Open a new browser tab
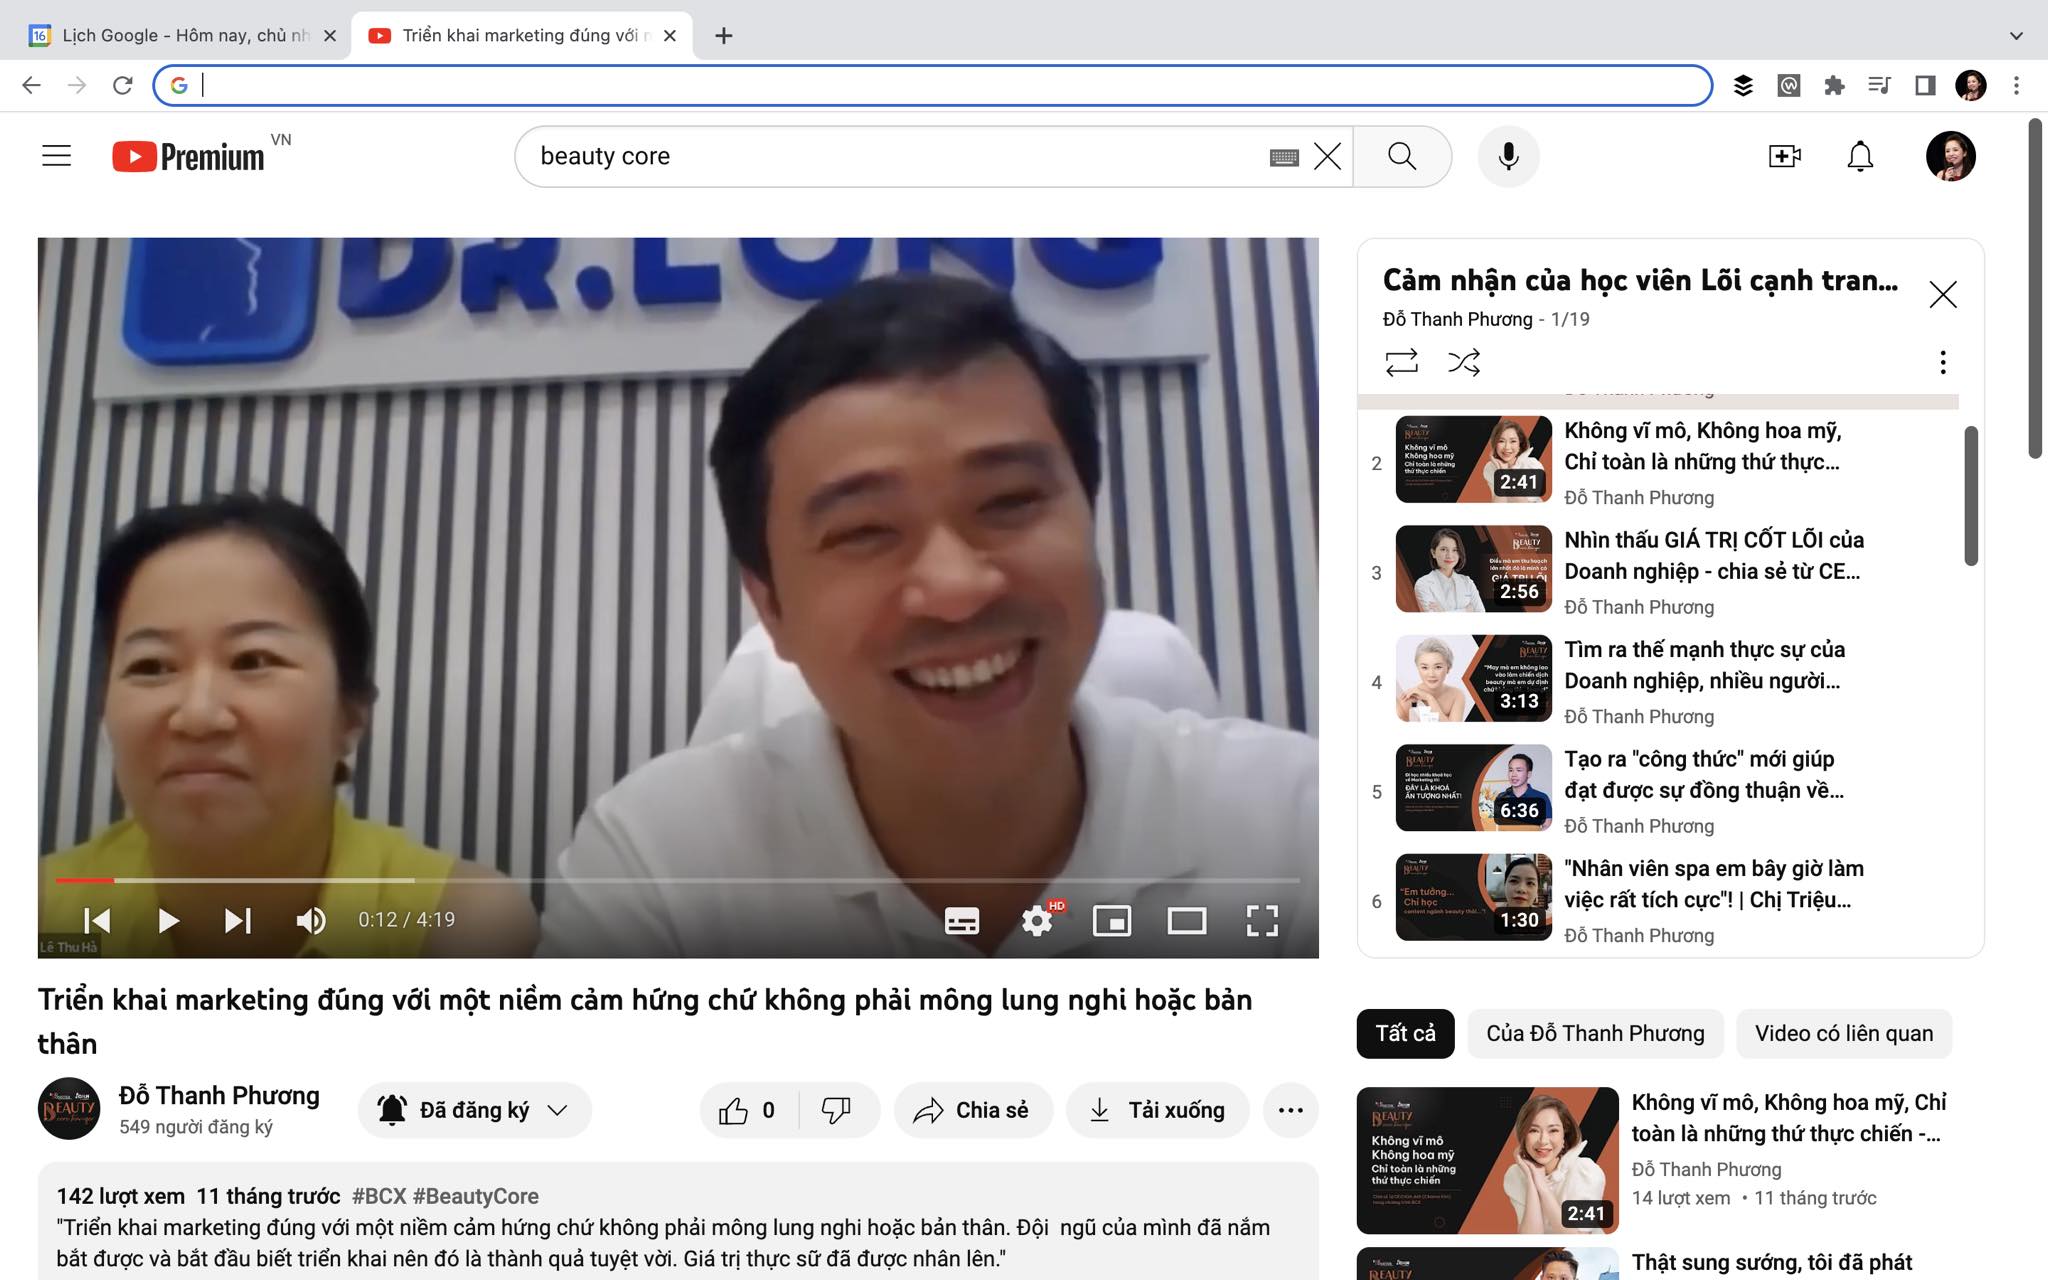 pyautogui.click(x=724, y=36)
